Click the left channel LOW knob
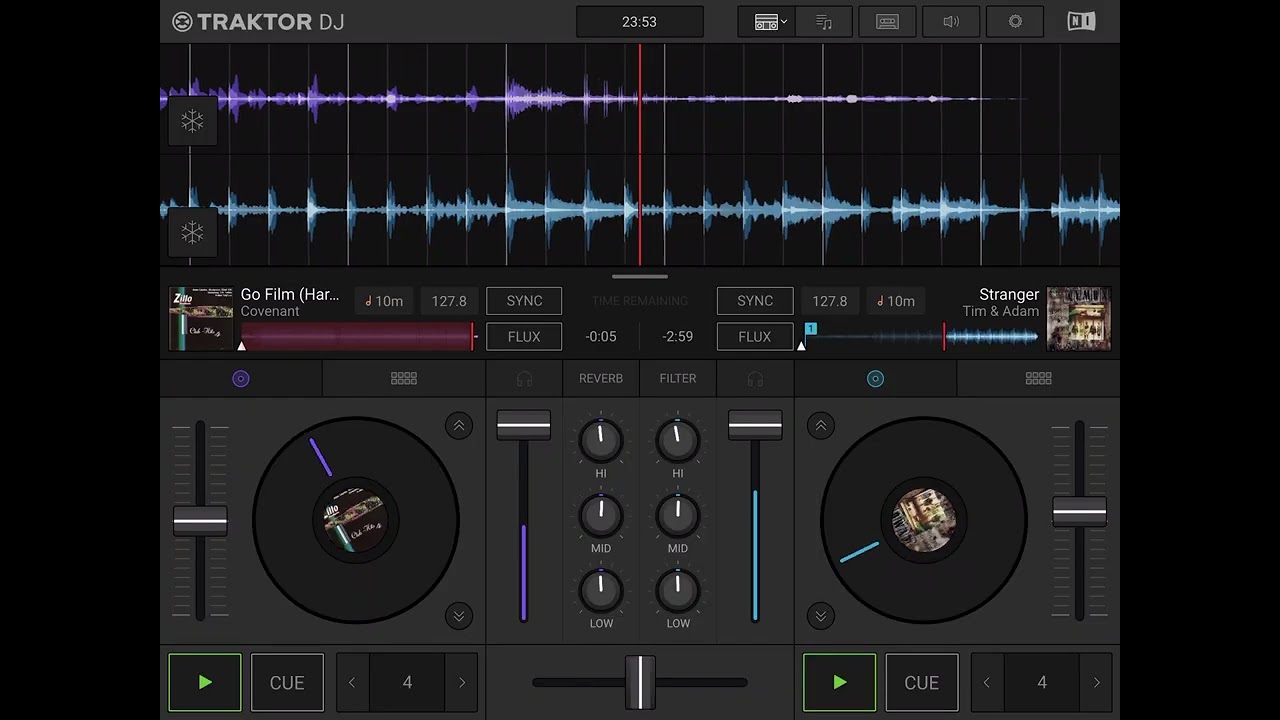Viewport: 1280px width, 720px height. click(601, 590)
